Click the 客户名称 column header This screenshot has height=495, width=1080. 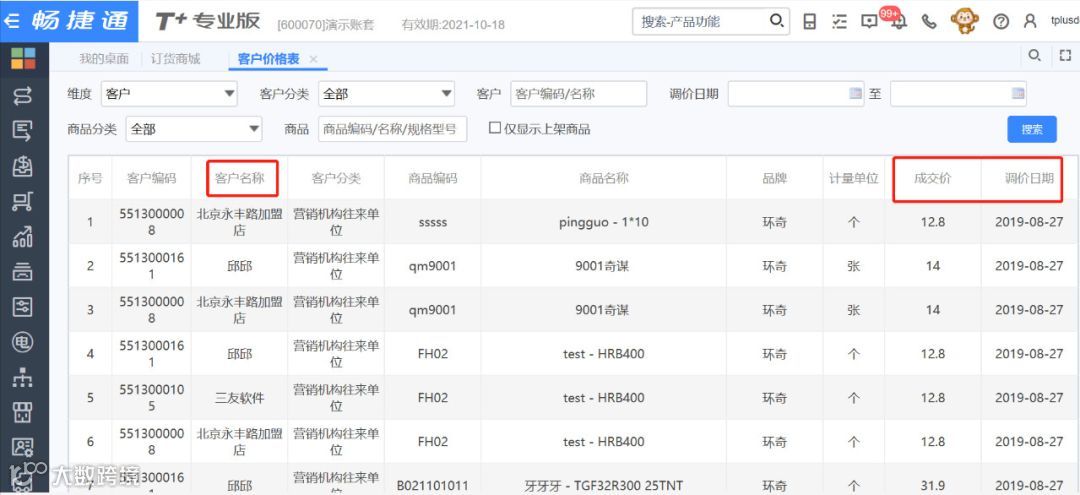point(240,178)
